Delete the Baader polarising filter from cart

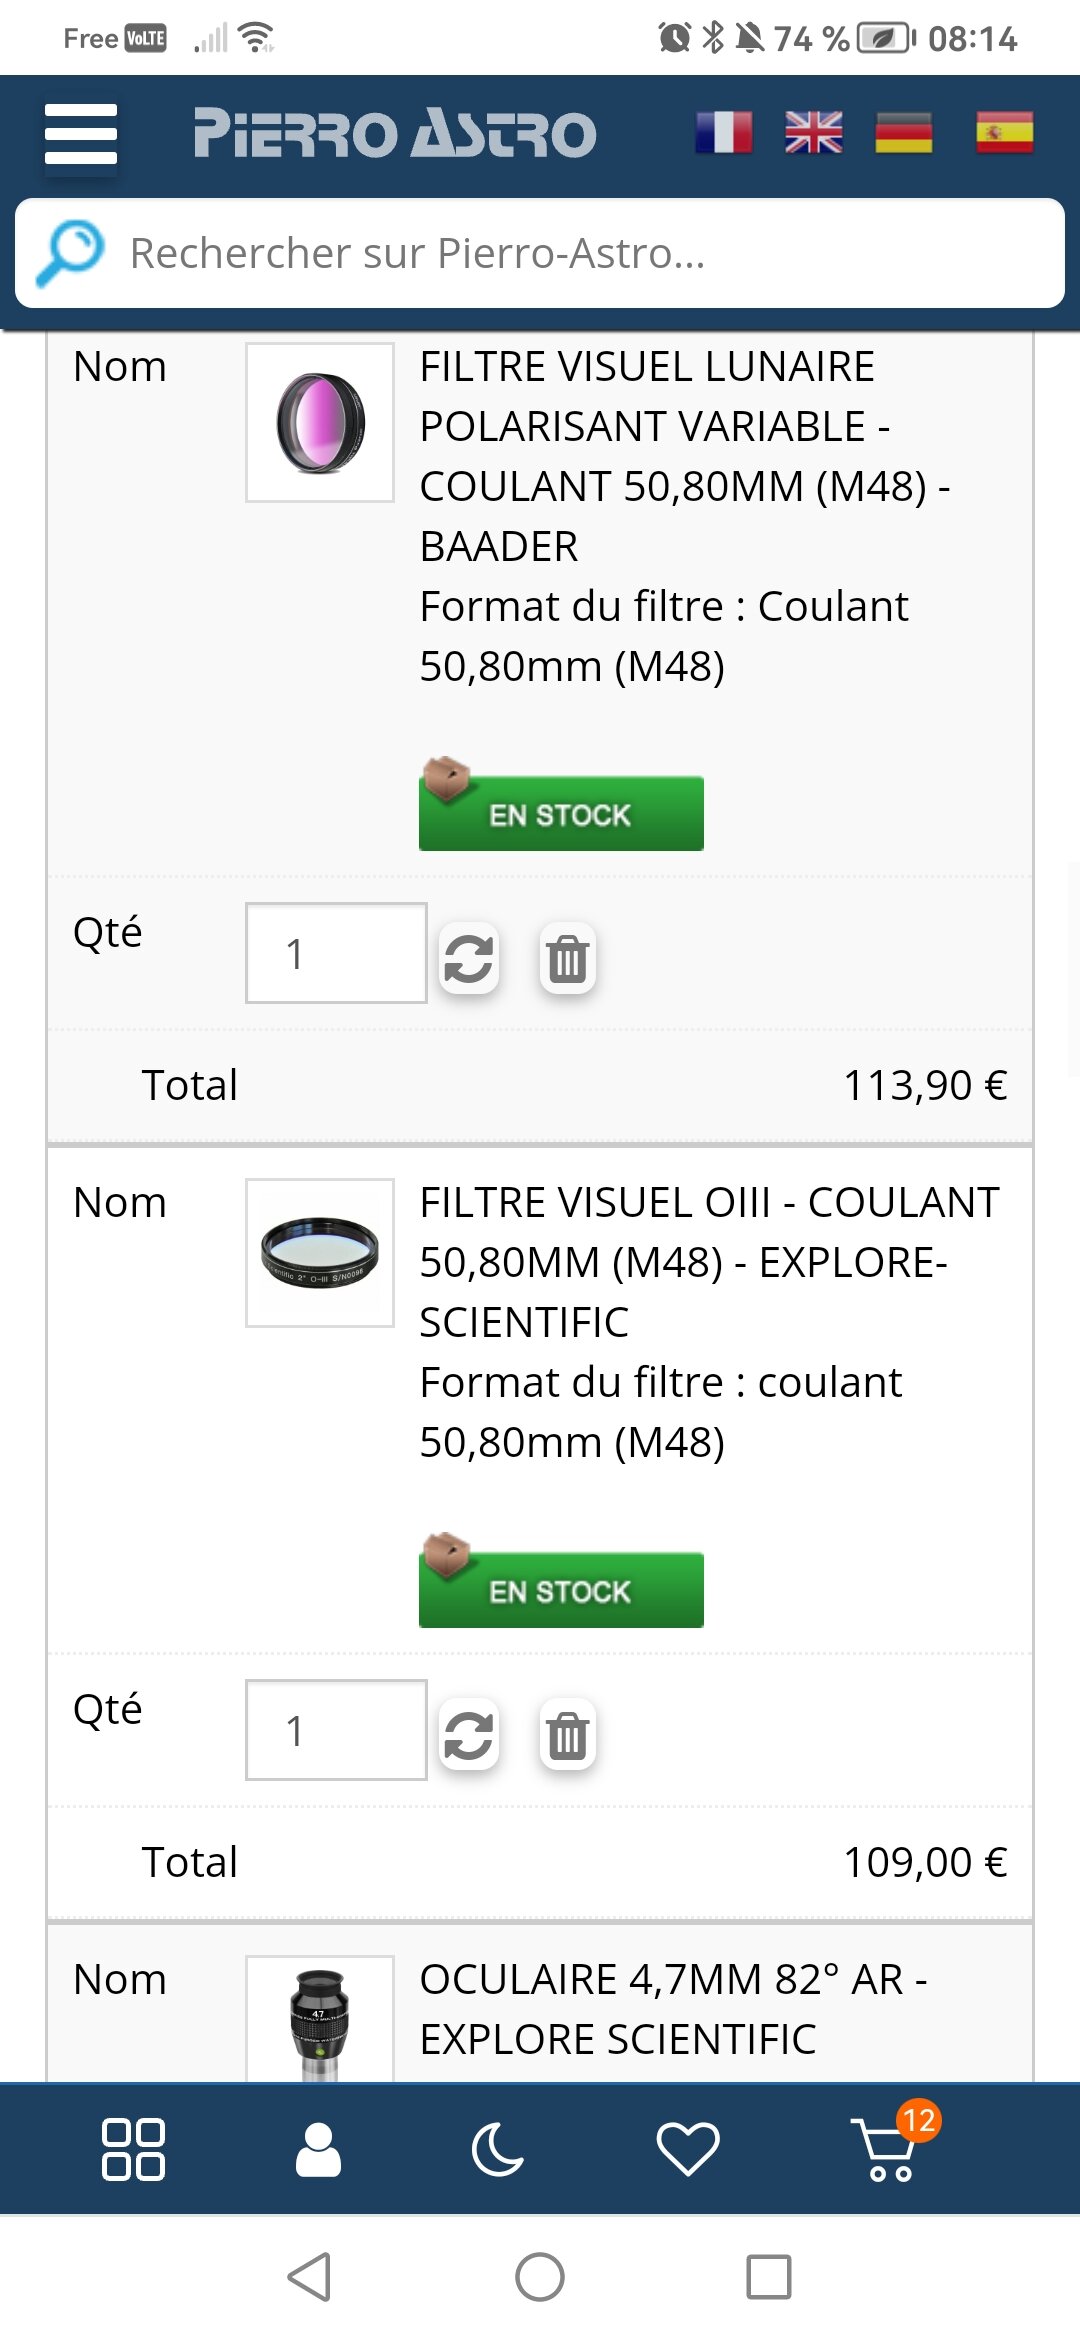pos(567,959)
